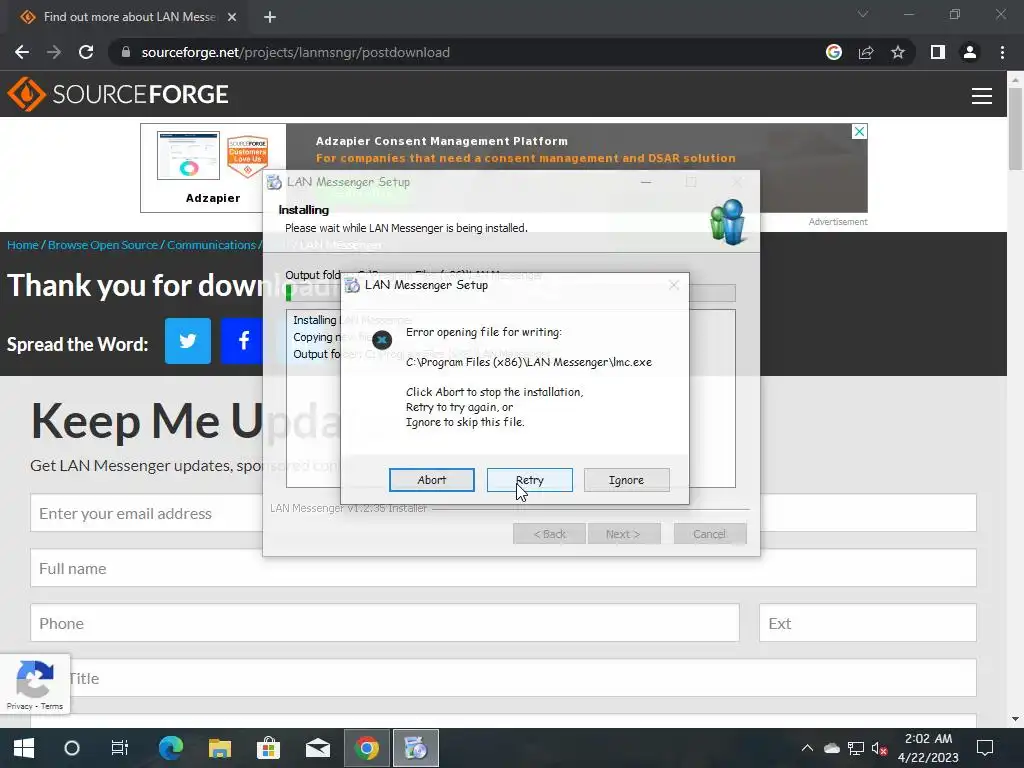Click the SourceForge logo
1024x768 pixels.
pyautogui.click(x=118, y=94)
